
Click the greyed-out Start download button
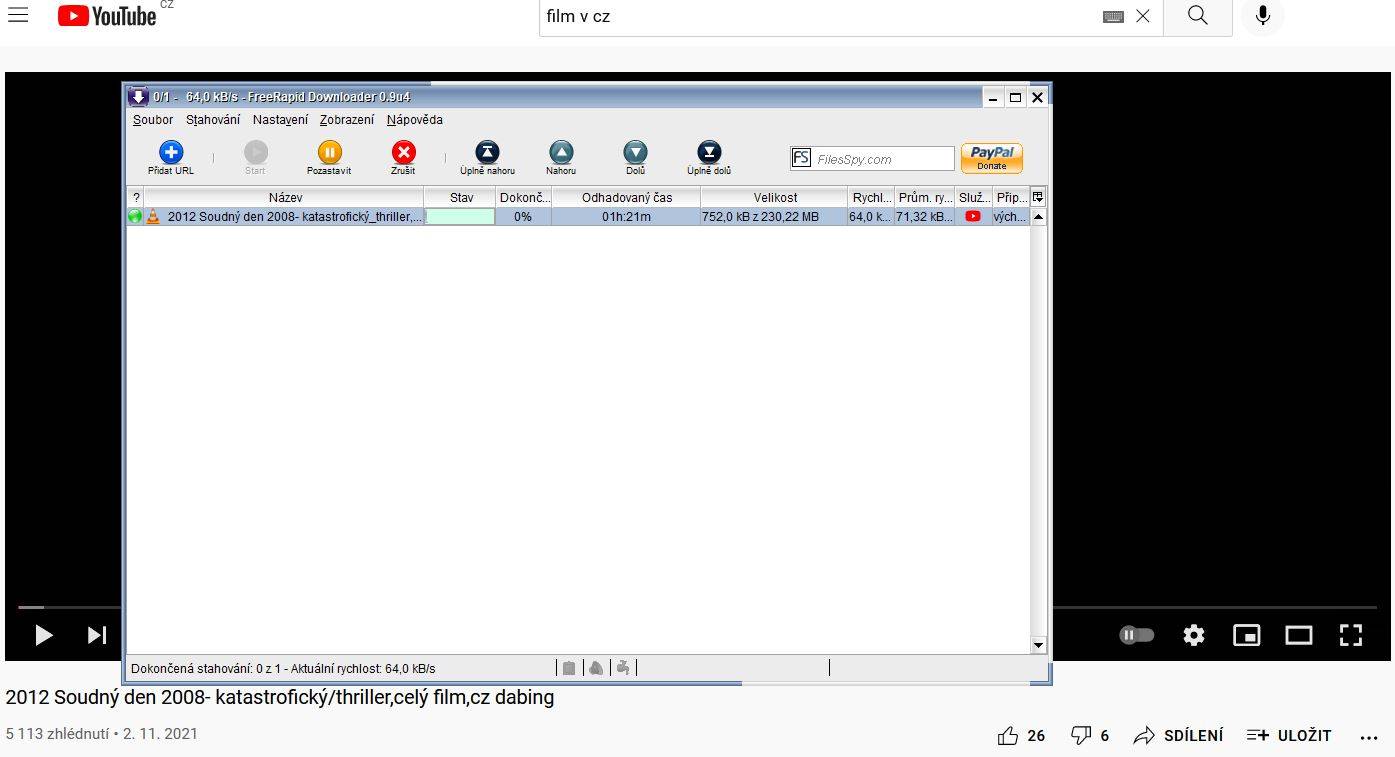[255, 158]
